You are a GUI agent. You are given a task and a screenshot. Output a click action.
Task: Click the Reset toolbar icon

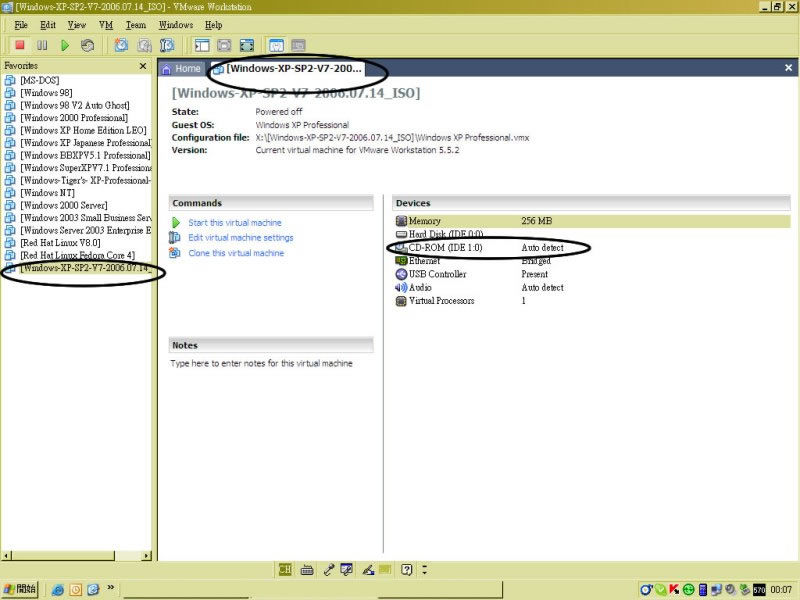pyautogui.click(x=87, y=45)
